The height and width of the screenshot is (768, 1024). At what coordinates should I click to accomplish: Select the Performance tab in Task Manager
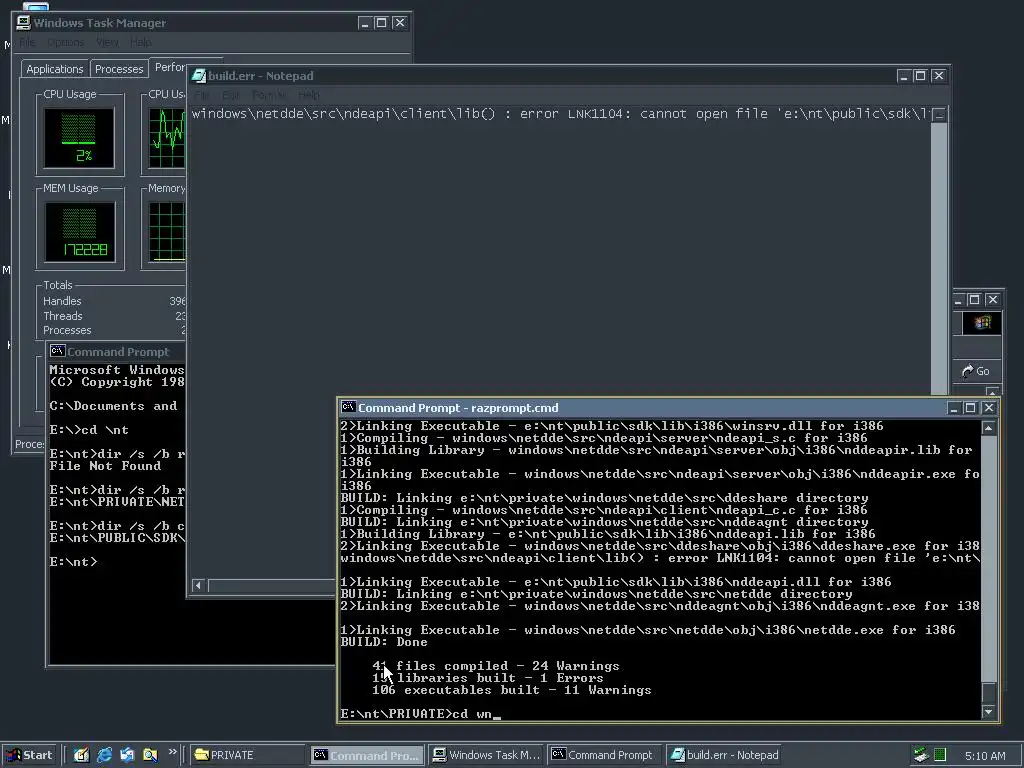(x=168, y=67)
